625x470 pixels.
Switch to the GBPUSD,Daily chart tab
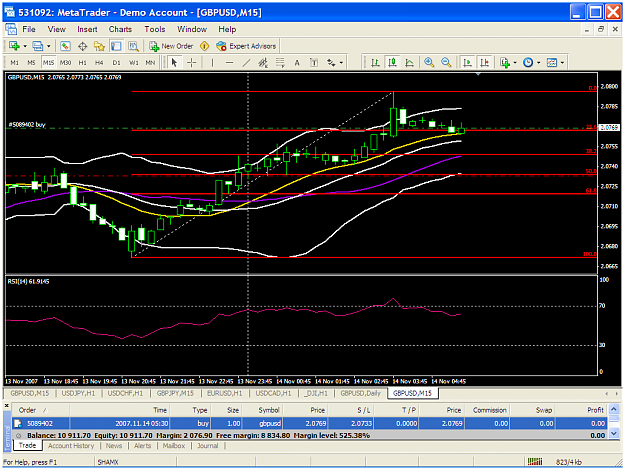click(360, 393)
